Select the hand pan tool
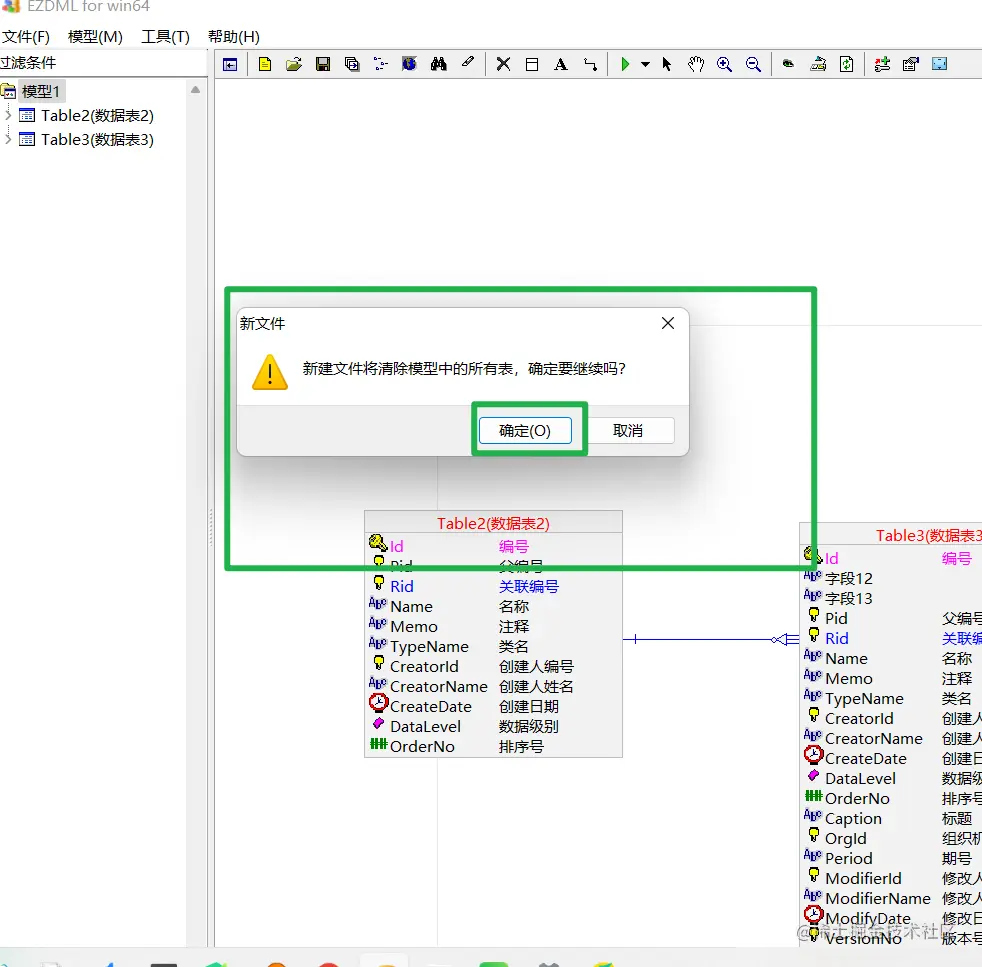Screen dimensions: 982x967 click(695, 64)
